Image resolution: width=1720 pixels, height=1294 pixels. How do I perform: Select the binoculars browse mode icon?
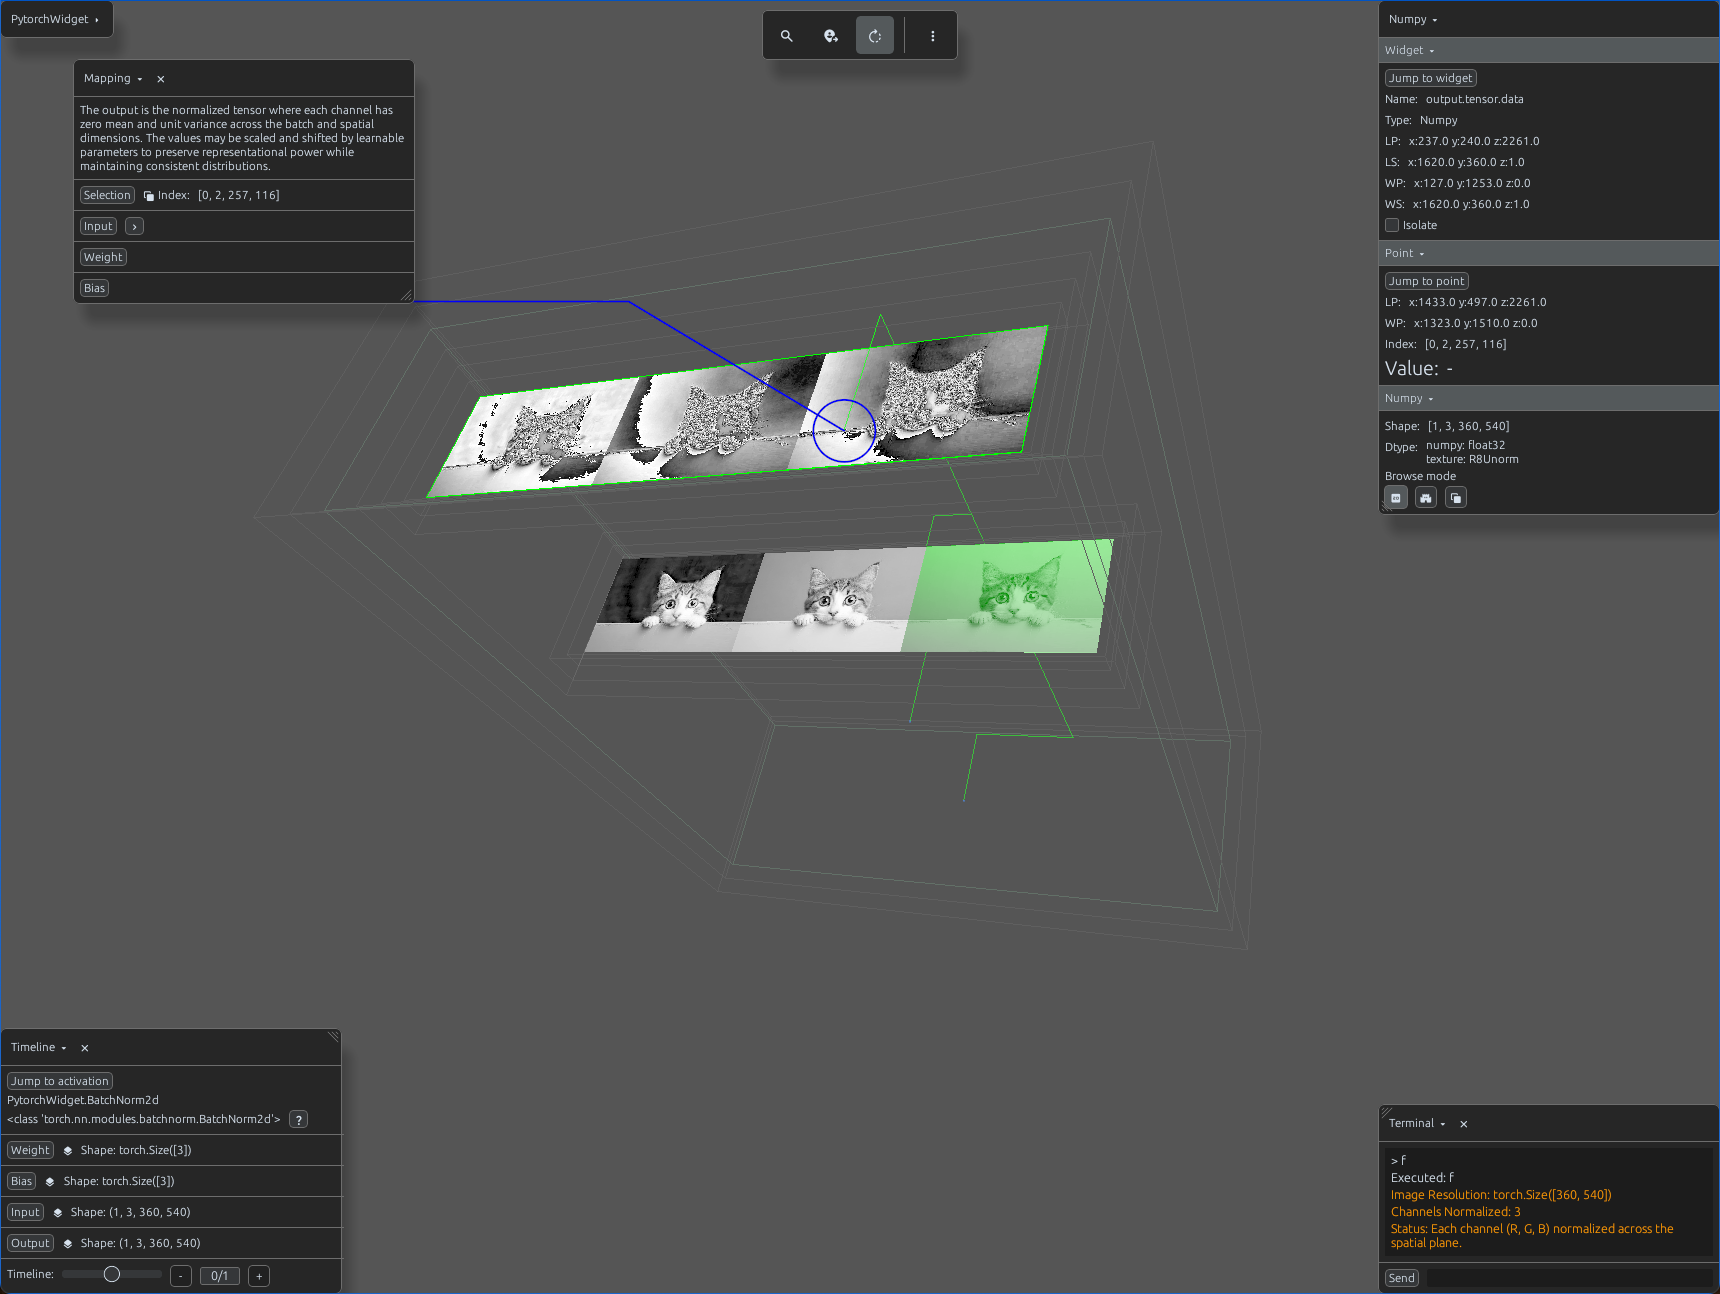(1426, 498)
